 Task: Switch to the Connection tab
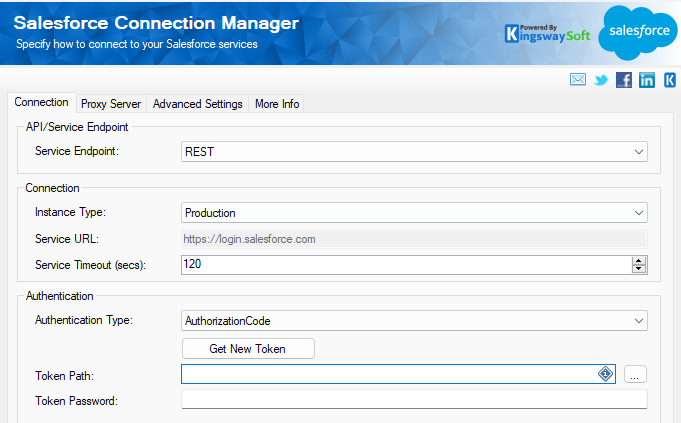point(42,102)
